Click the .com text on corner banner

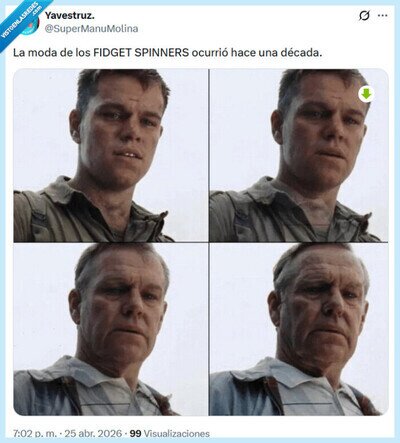coord(35,10)
